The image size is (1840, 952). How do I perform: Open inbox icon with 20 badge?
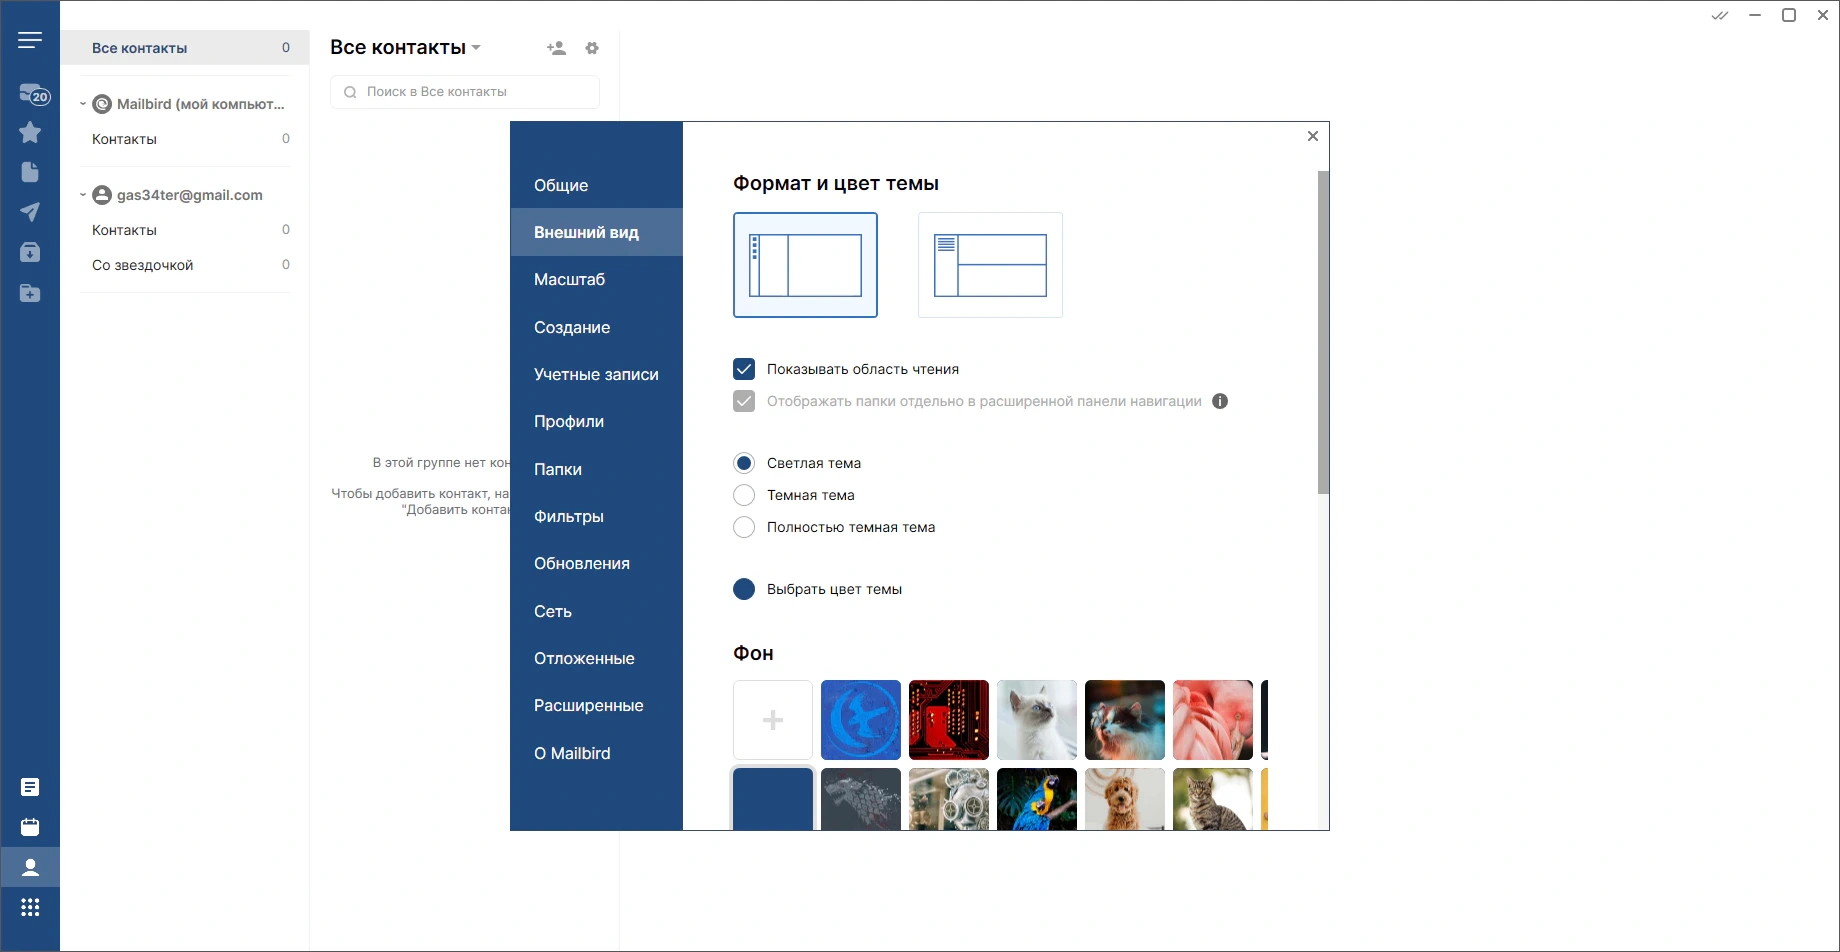[x=33, y=94]
